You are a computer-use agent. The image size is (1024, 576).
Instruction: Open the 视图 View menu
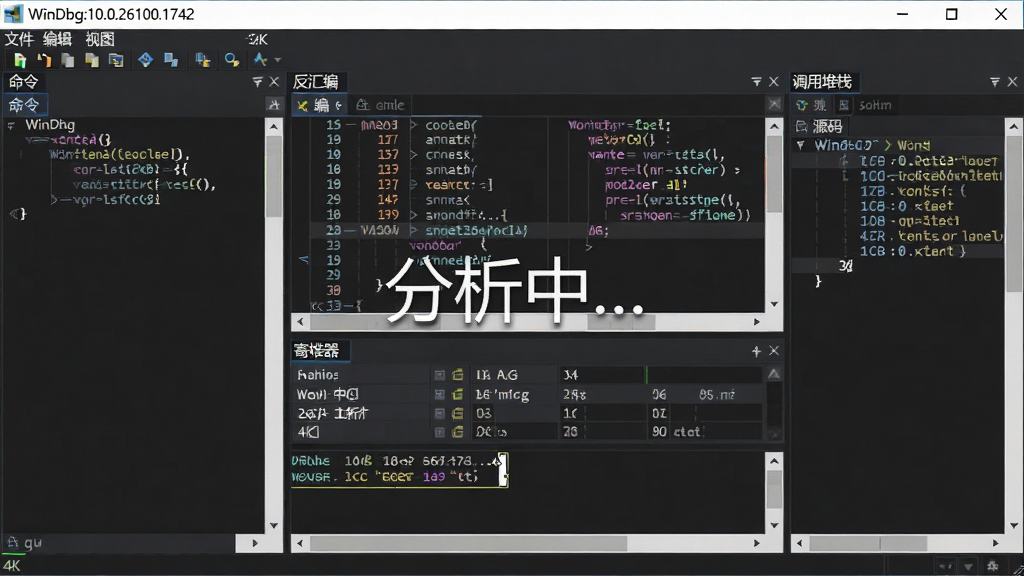[x=100, y=39]
